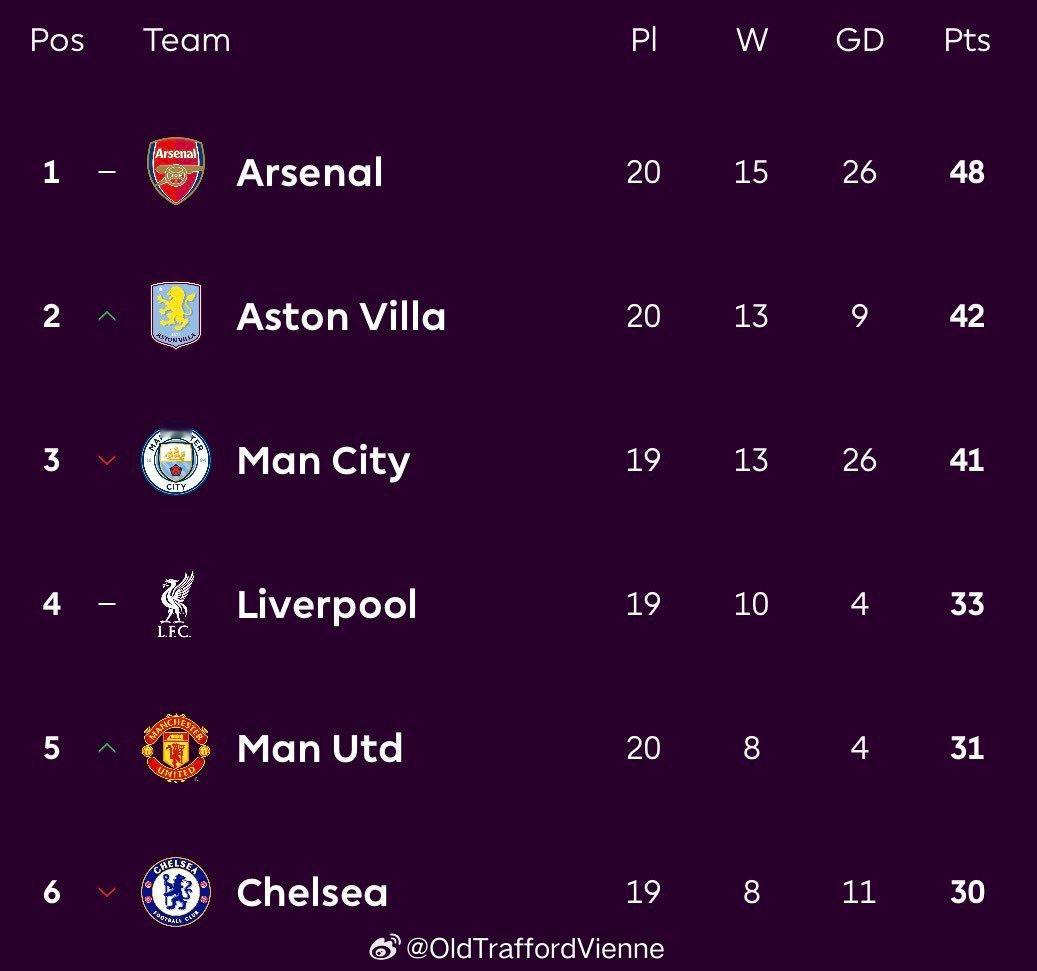
Task: Select the Liverpool liver bird crest
Action: coord(176,604)
